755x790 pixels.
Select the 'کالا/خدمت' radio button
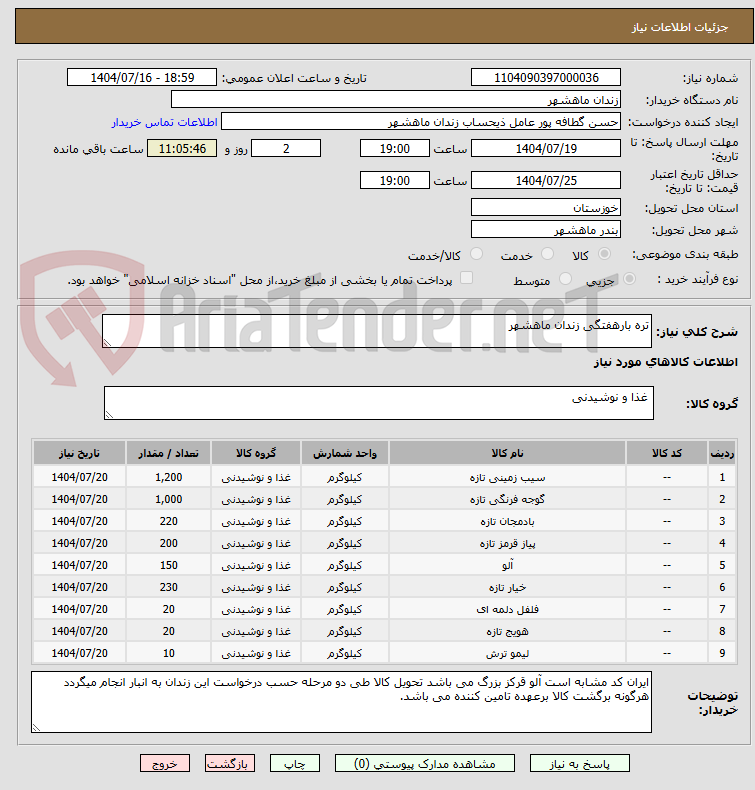(x=476, y=254)
